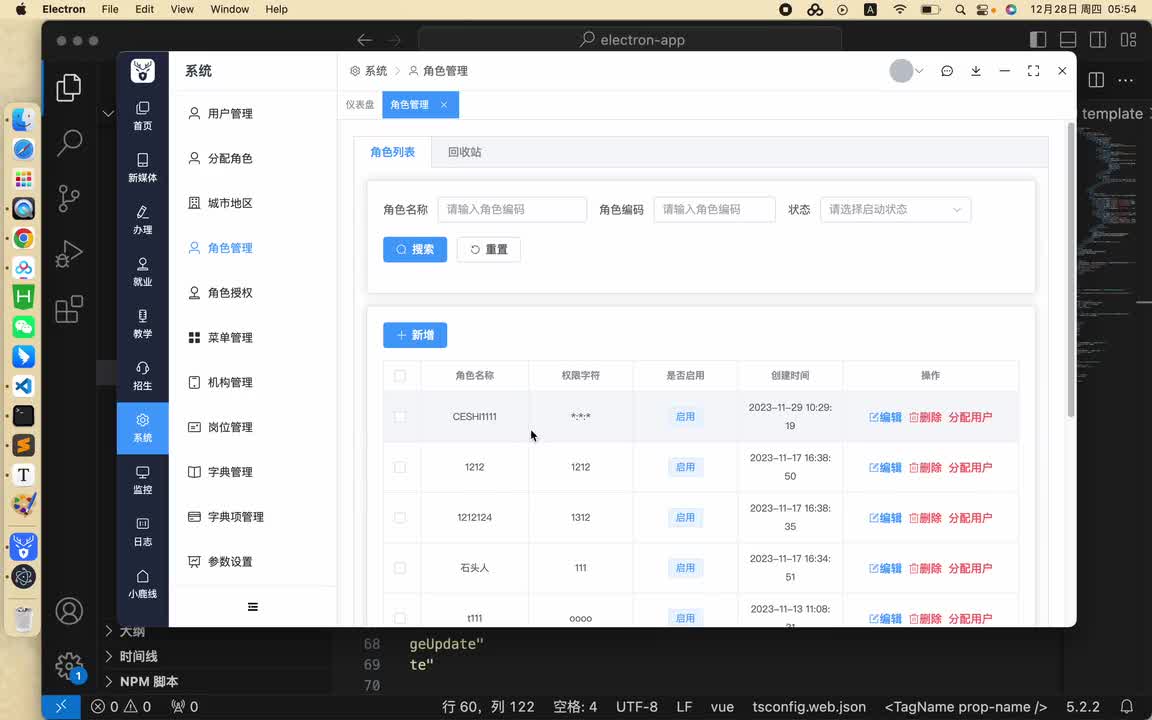The width and height of the screenshot is (1152, 720).
Task: Open 招生 module in sidebar
Action: click(x=143, y=376)
